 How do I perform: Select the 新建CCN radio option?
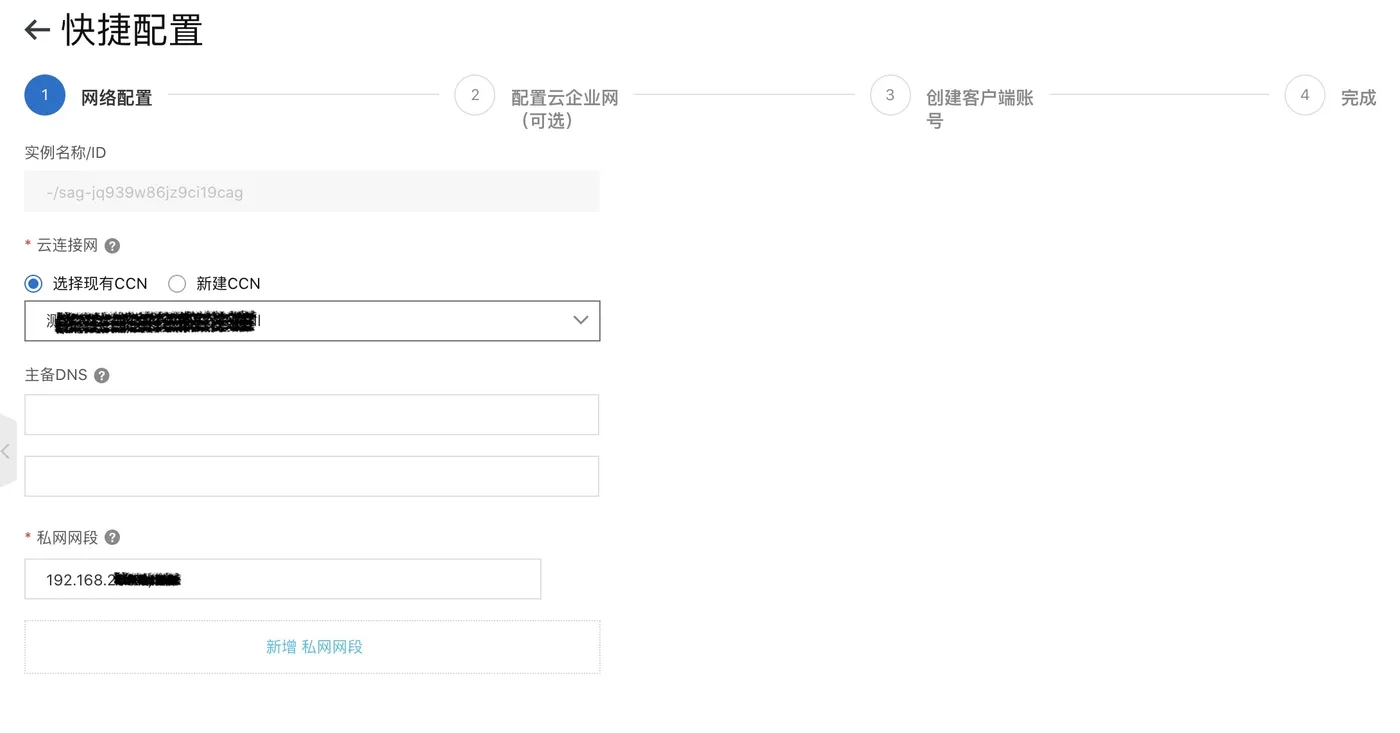point(177,284)
